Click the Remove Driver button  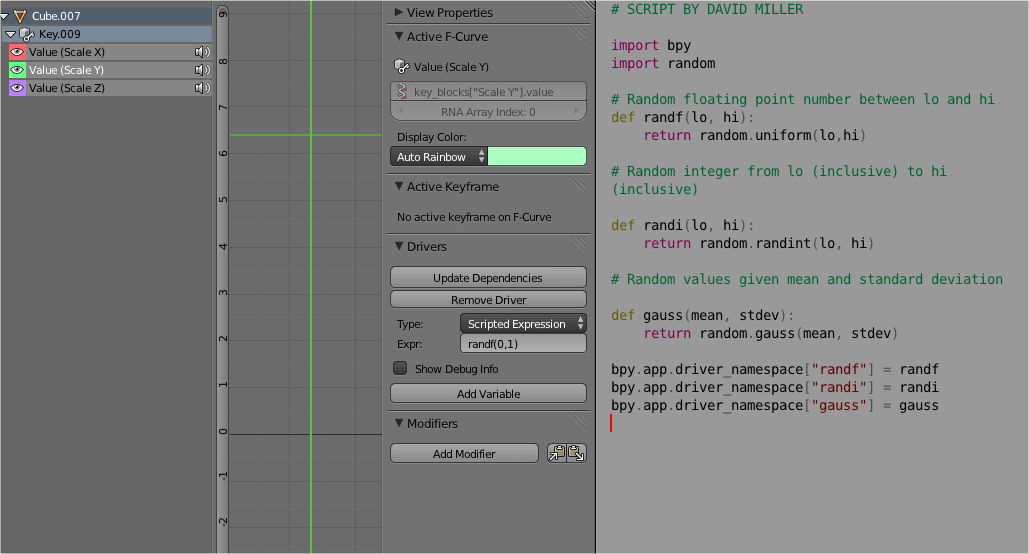(488, 299)
